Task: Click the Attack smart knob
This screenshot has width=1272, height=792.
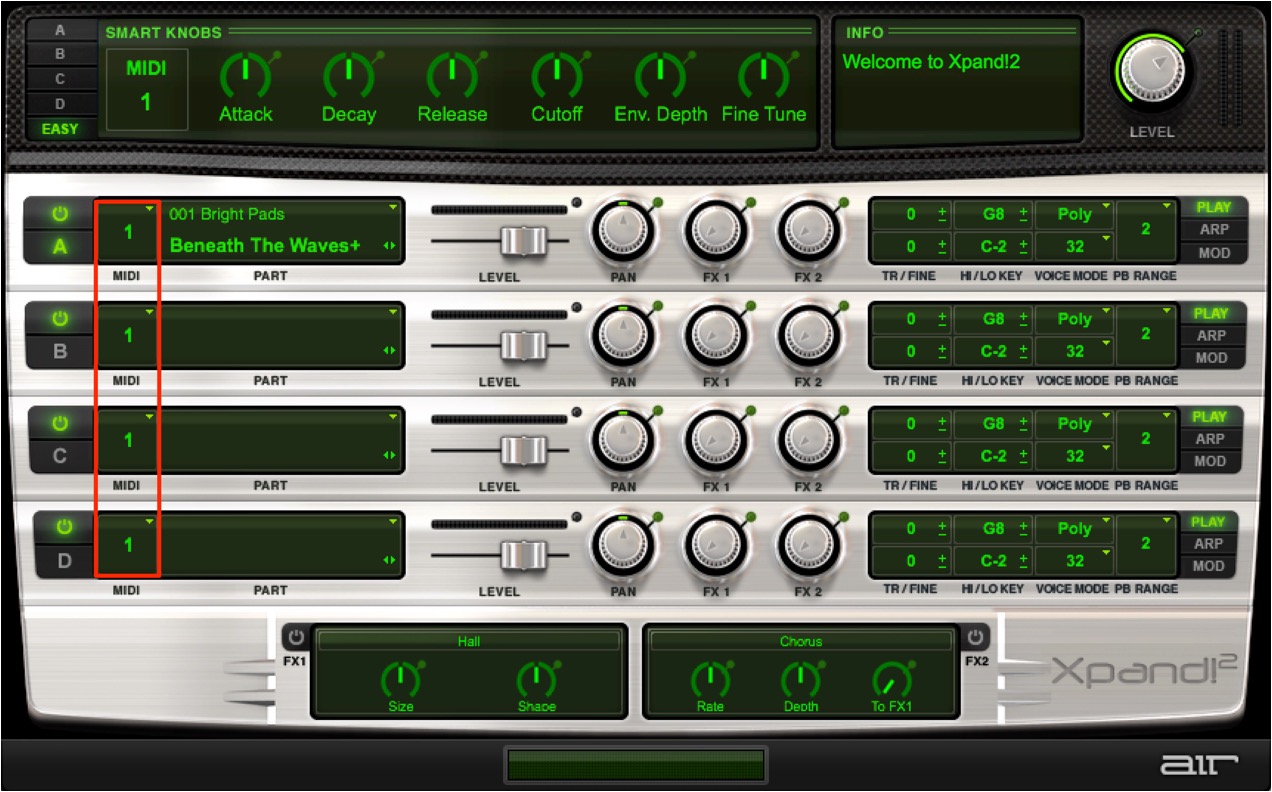Action: [x=245, y=76]
